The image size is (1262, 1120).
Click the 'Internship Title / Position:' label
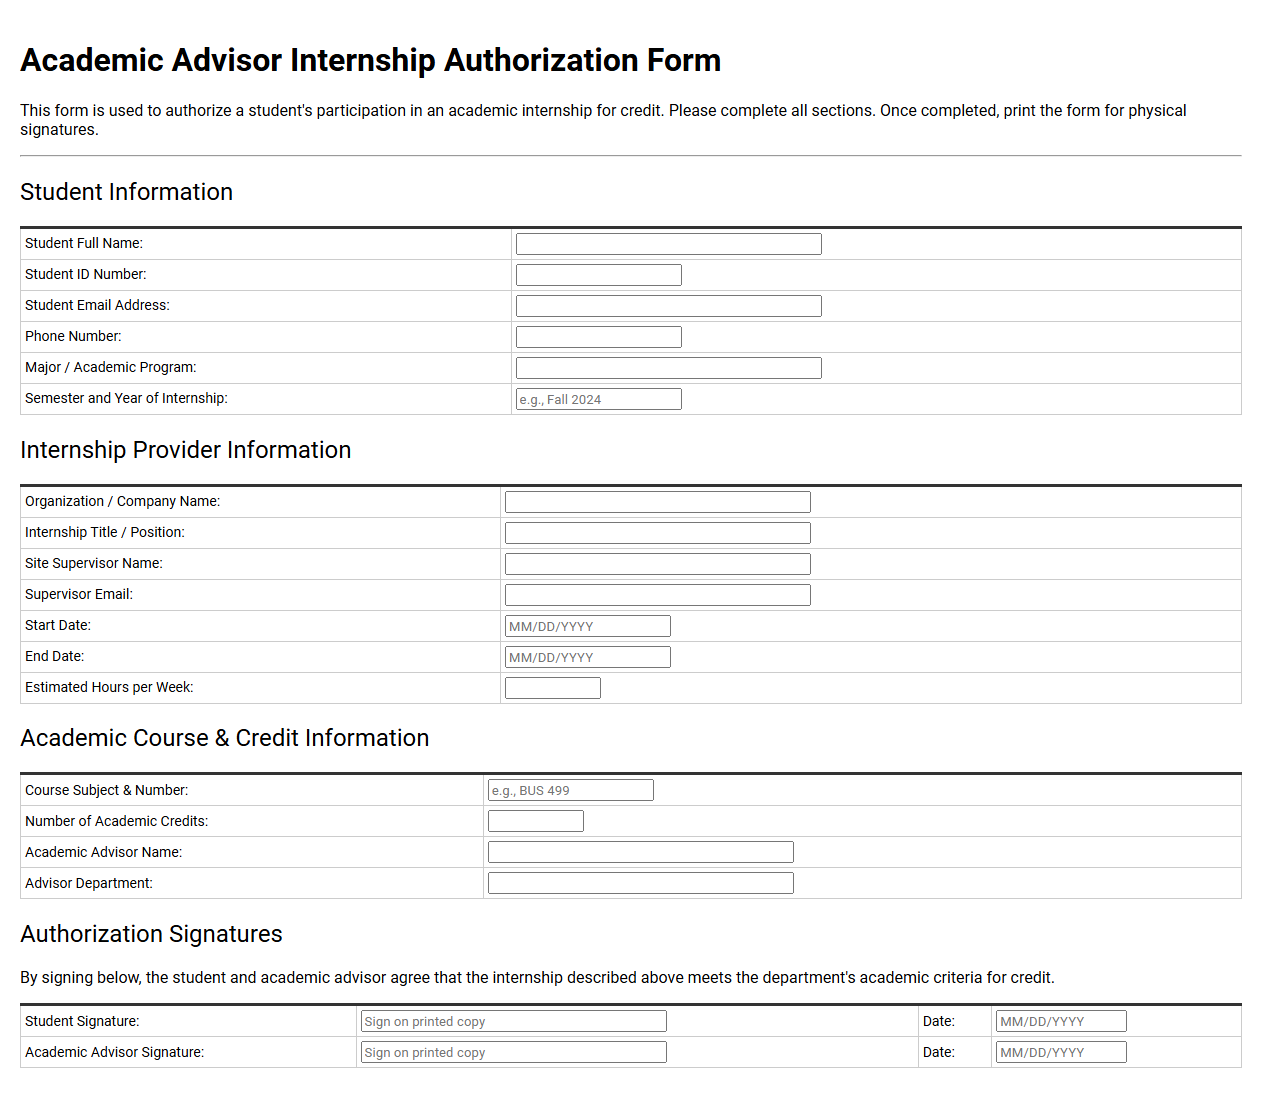click(105, 532)
